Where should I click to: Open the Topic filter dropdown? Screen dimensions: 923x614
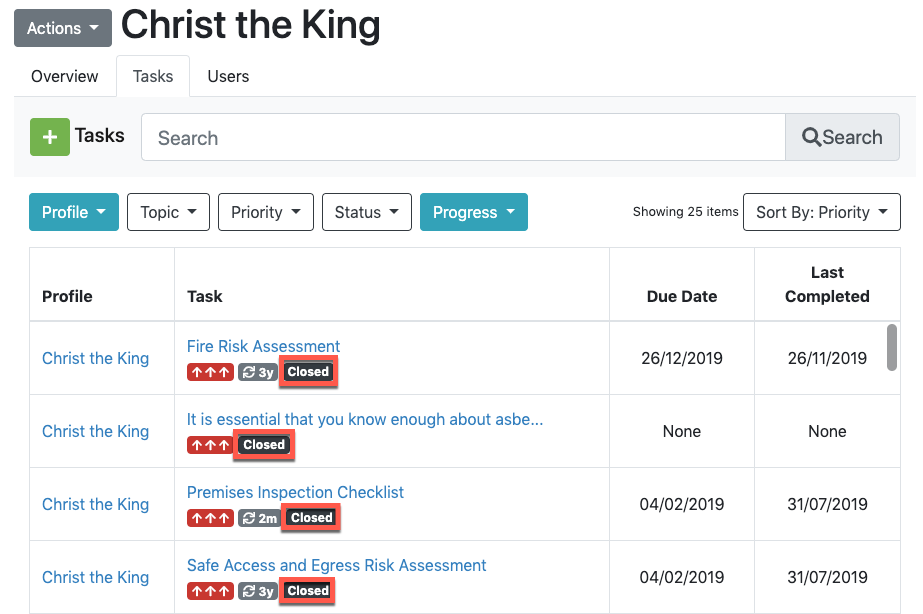168,212
